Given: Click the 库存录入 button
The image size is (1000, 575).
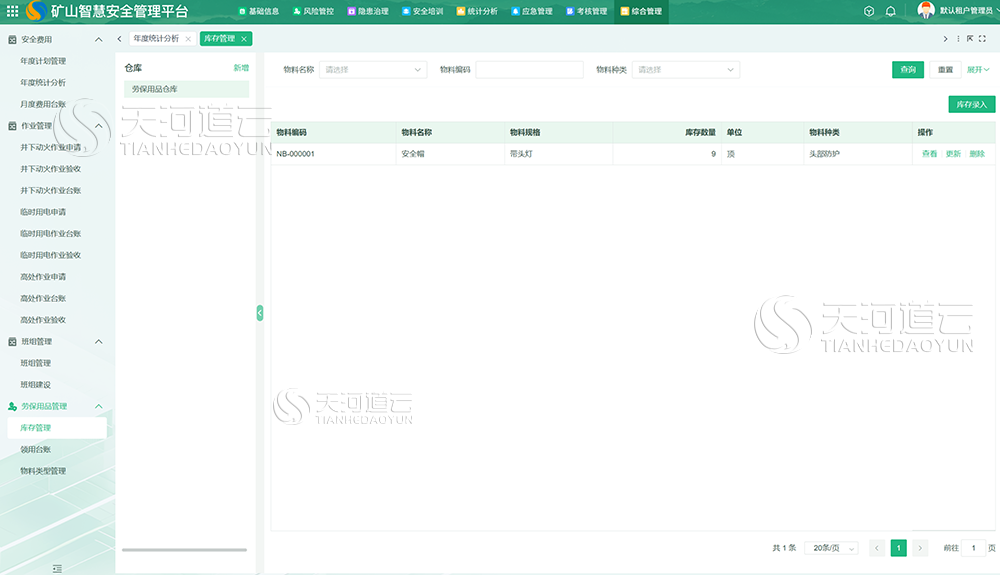Looking at the screenshot, I should pos(971,105).
